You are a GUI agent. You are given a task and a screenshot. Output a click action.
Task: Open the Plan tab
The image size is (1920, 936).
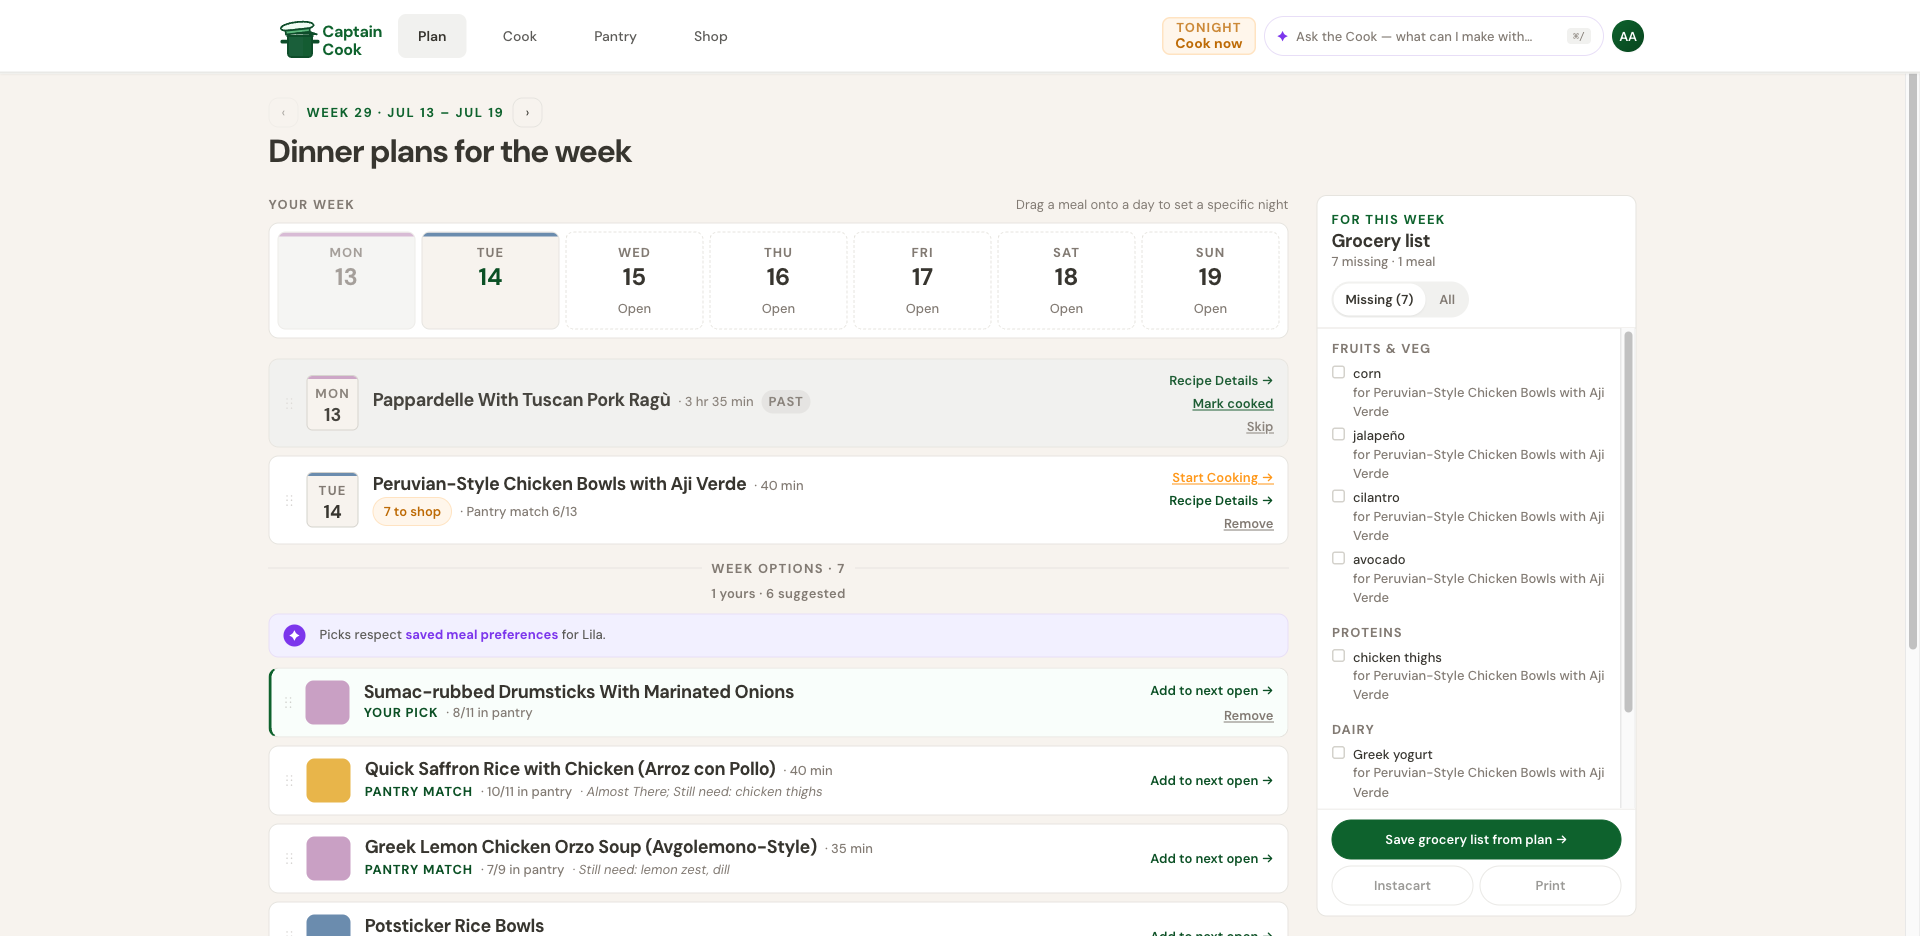432,36
